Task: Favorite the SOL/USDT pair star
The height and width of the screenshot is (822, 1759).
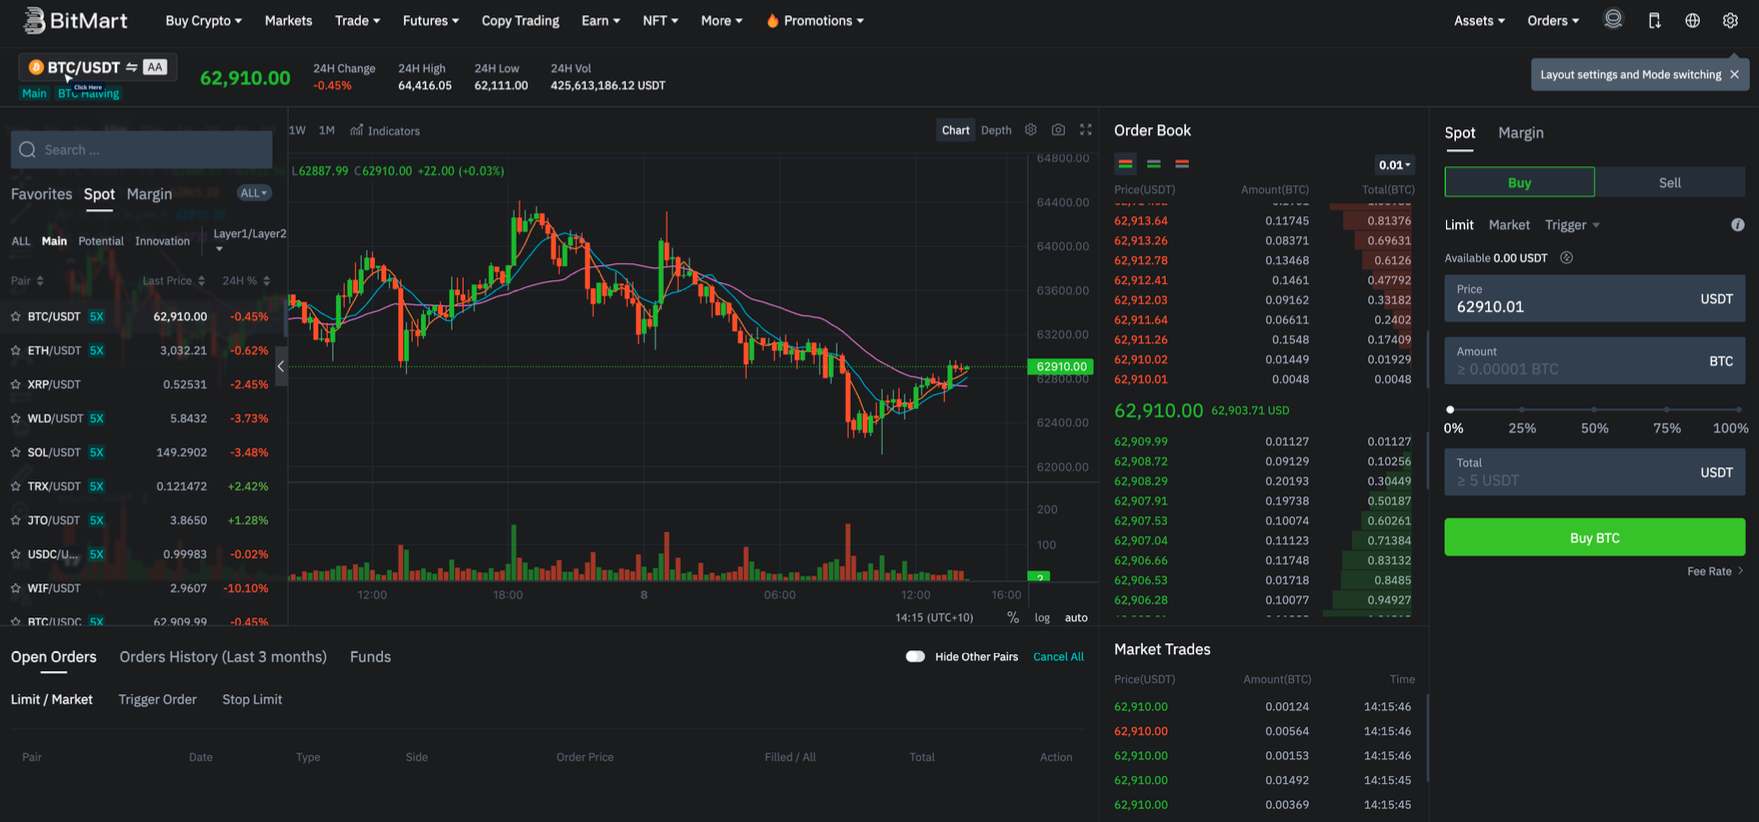Action: (x=16, y=452)
